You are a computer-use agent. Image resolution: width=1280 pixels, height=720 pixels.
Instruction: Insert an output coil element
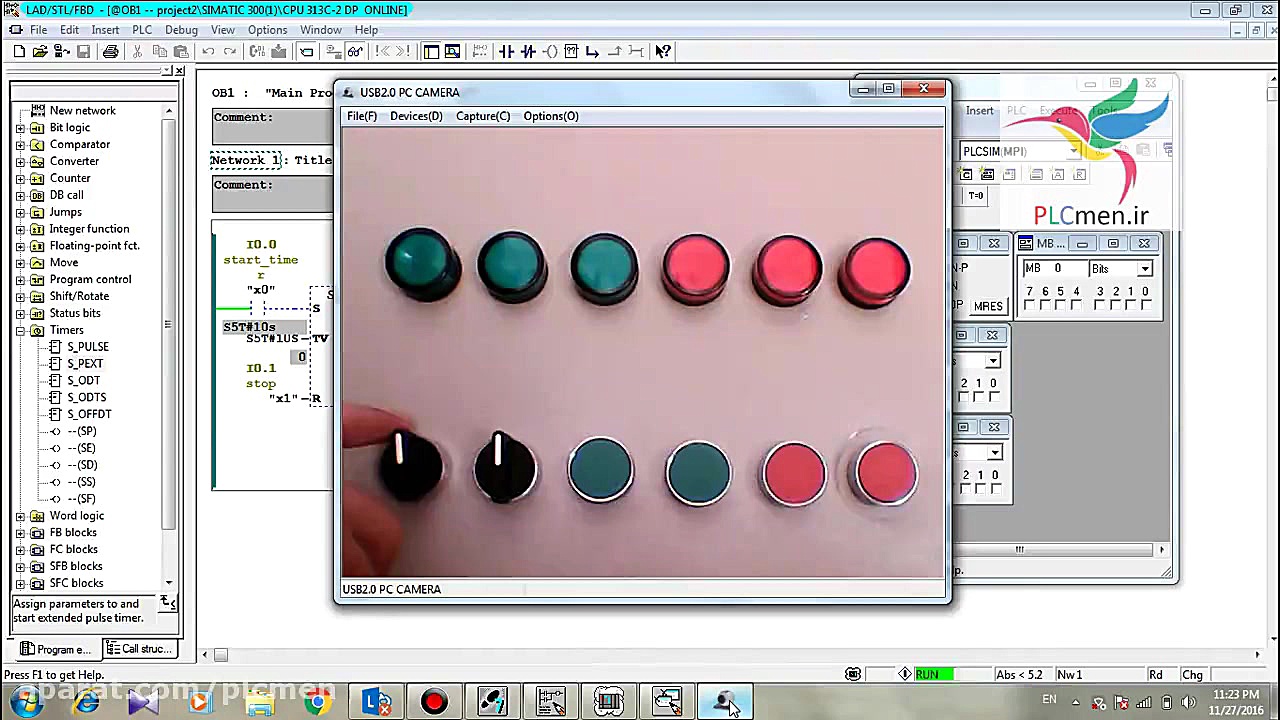(x=549, y=52)
